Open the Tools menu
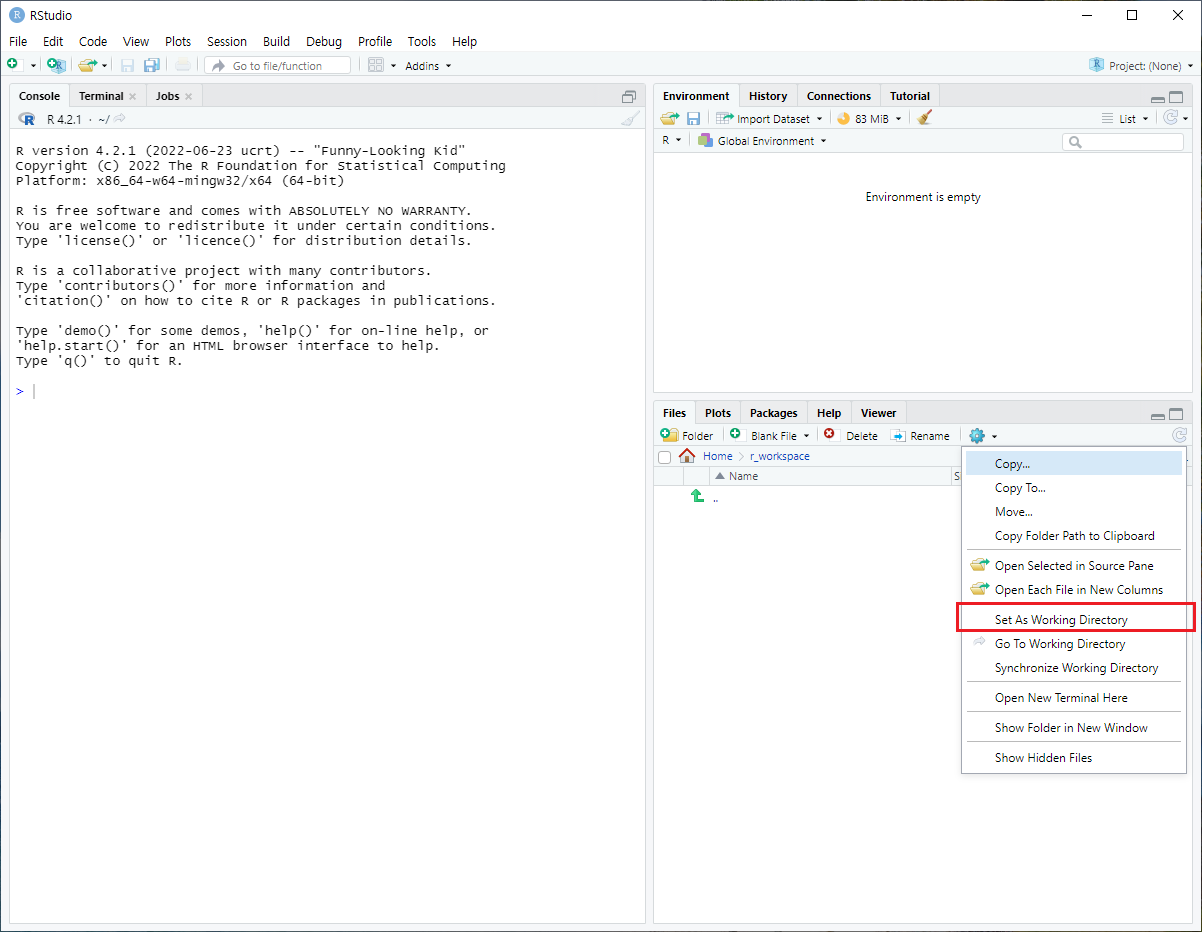This screenshot has width=1202, height=932. [422, 41]
